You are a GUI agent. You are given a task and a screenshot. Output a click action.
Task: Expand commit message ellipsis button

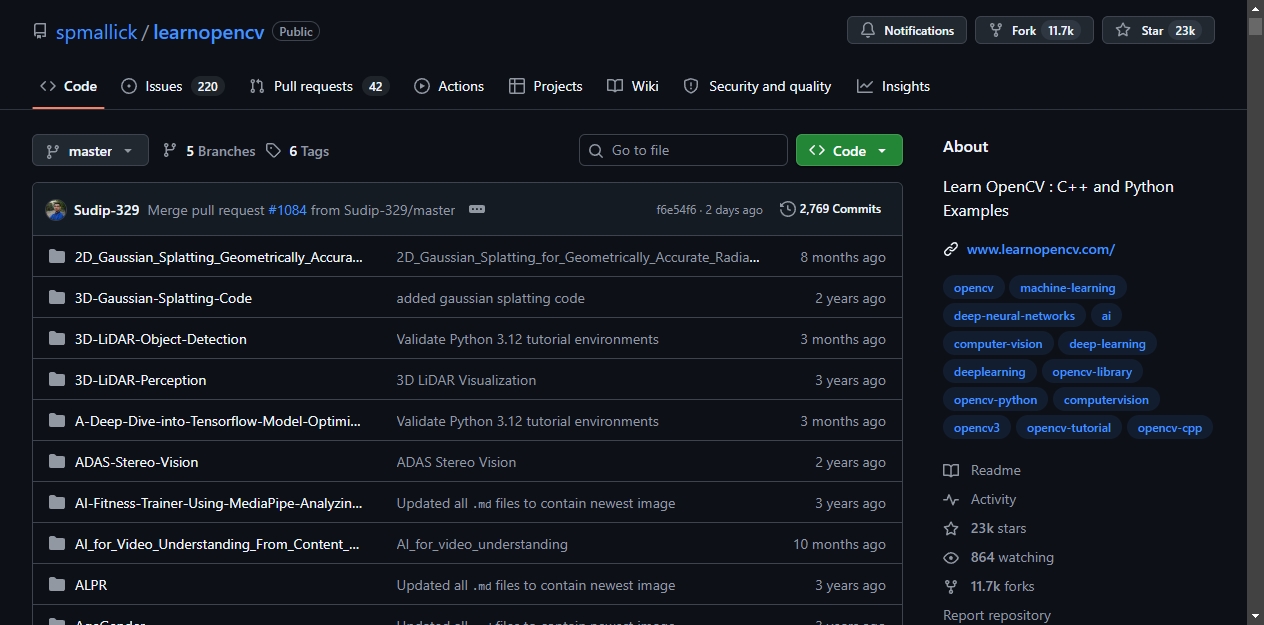(x=477, y=209)
